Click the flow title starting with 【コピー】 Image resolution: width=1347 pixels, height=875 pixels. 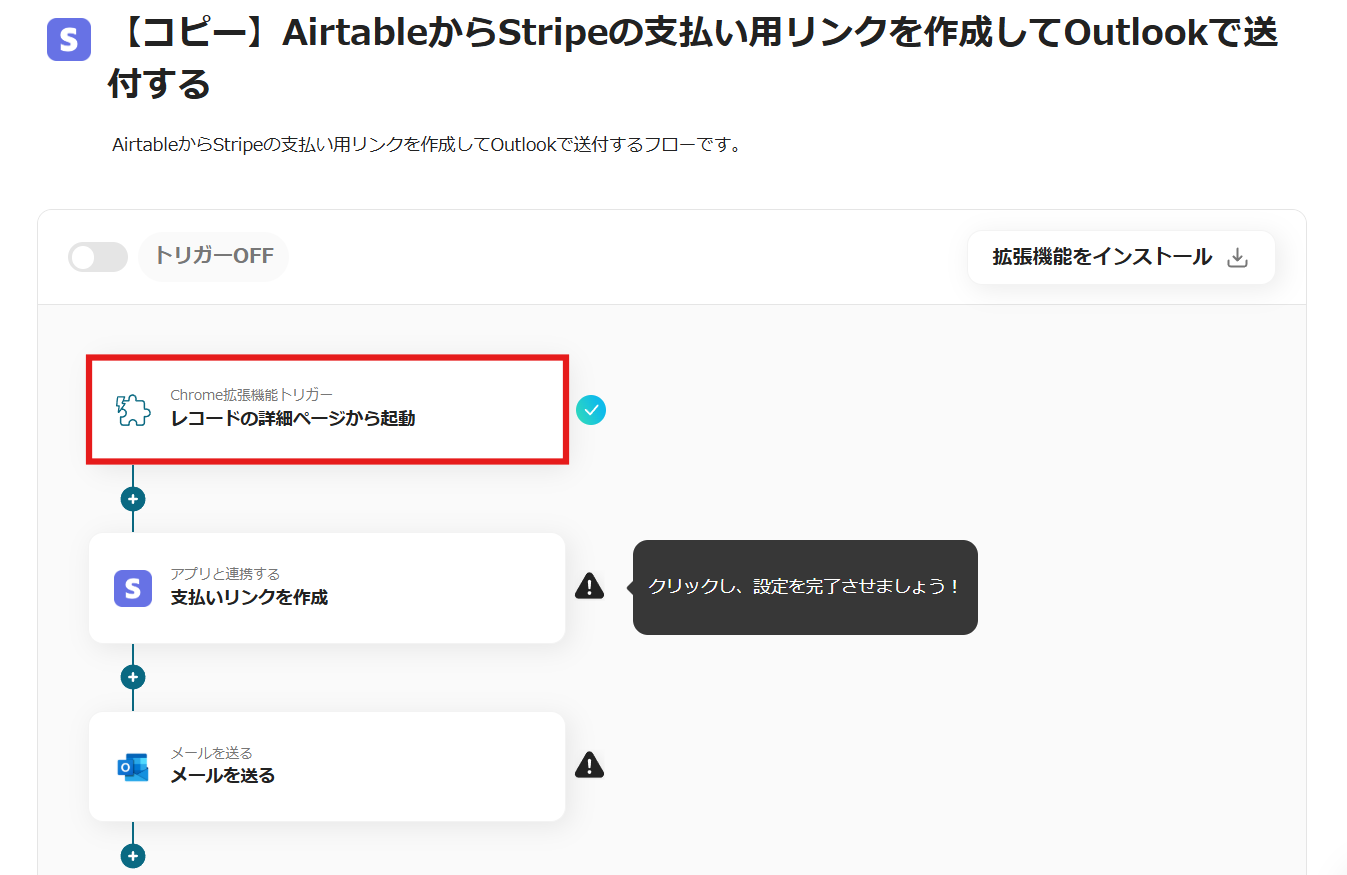[692, 59]
